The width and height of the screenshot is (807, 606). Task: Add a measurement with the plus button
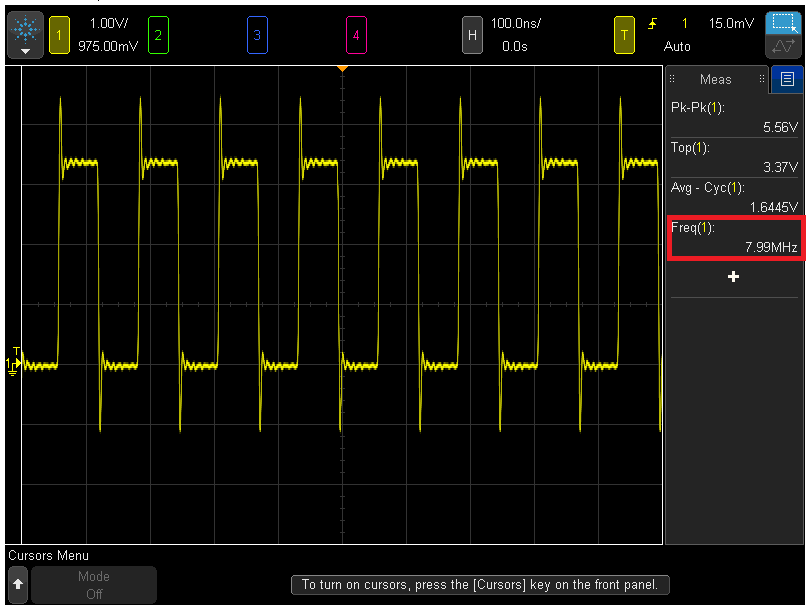pos(733,277)
